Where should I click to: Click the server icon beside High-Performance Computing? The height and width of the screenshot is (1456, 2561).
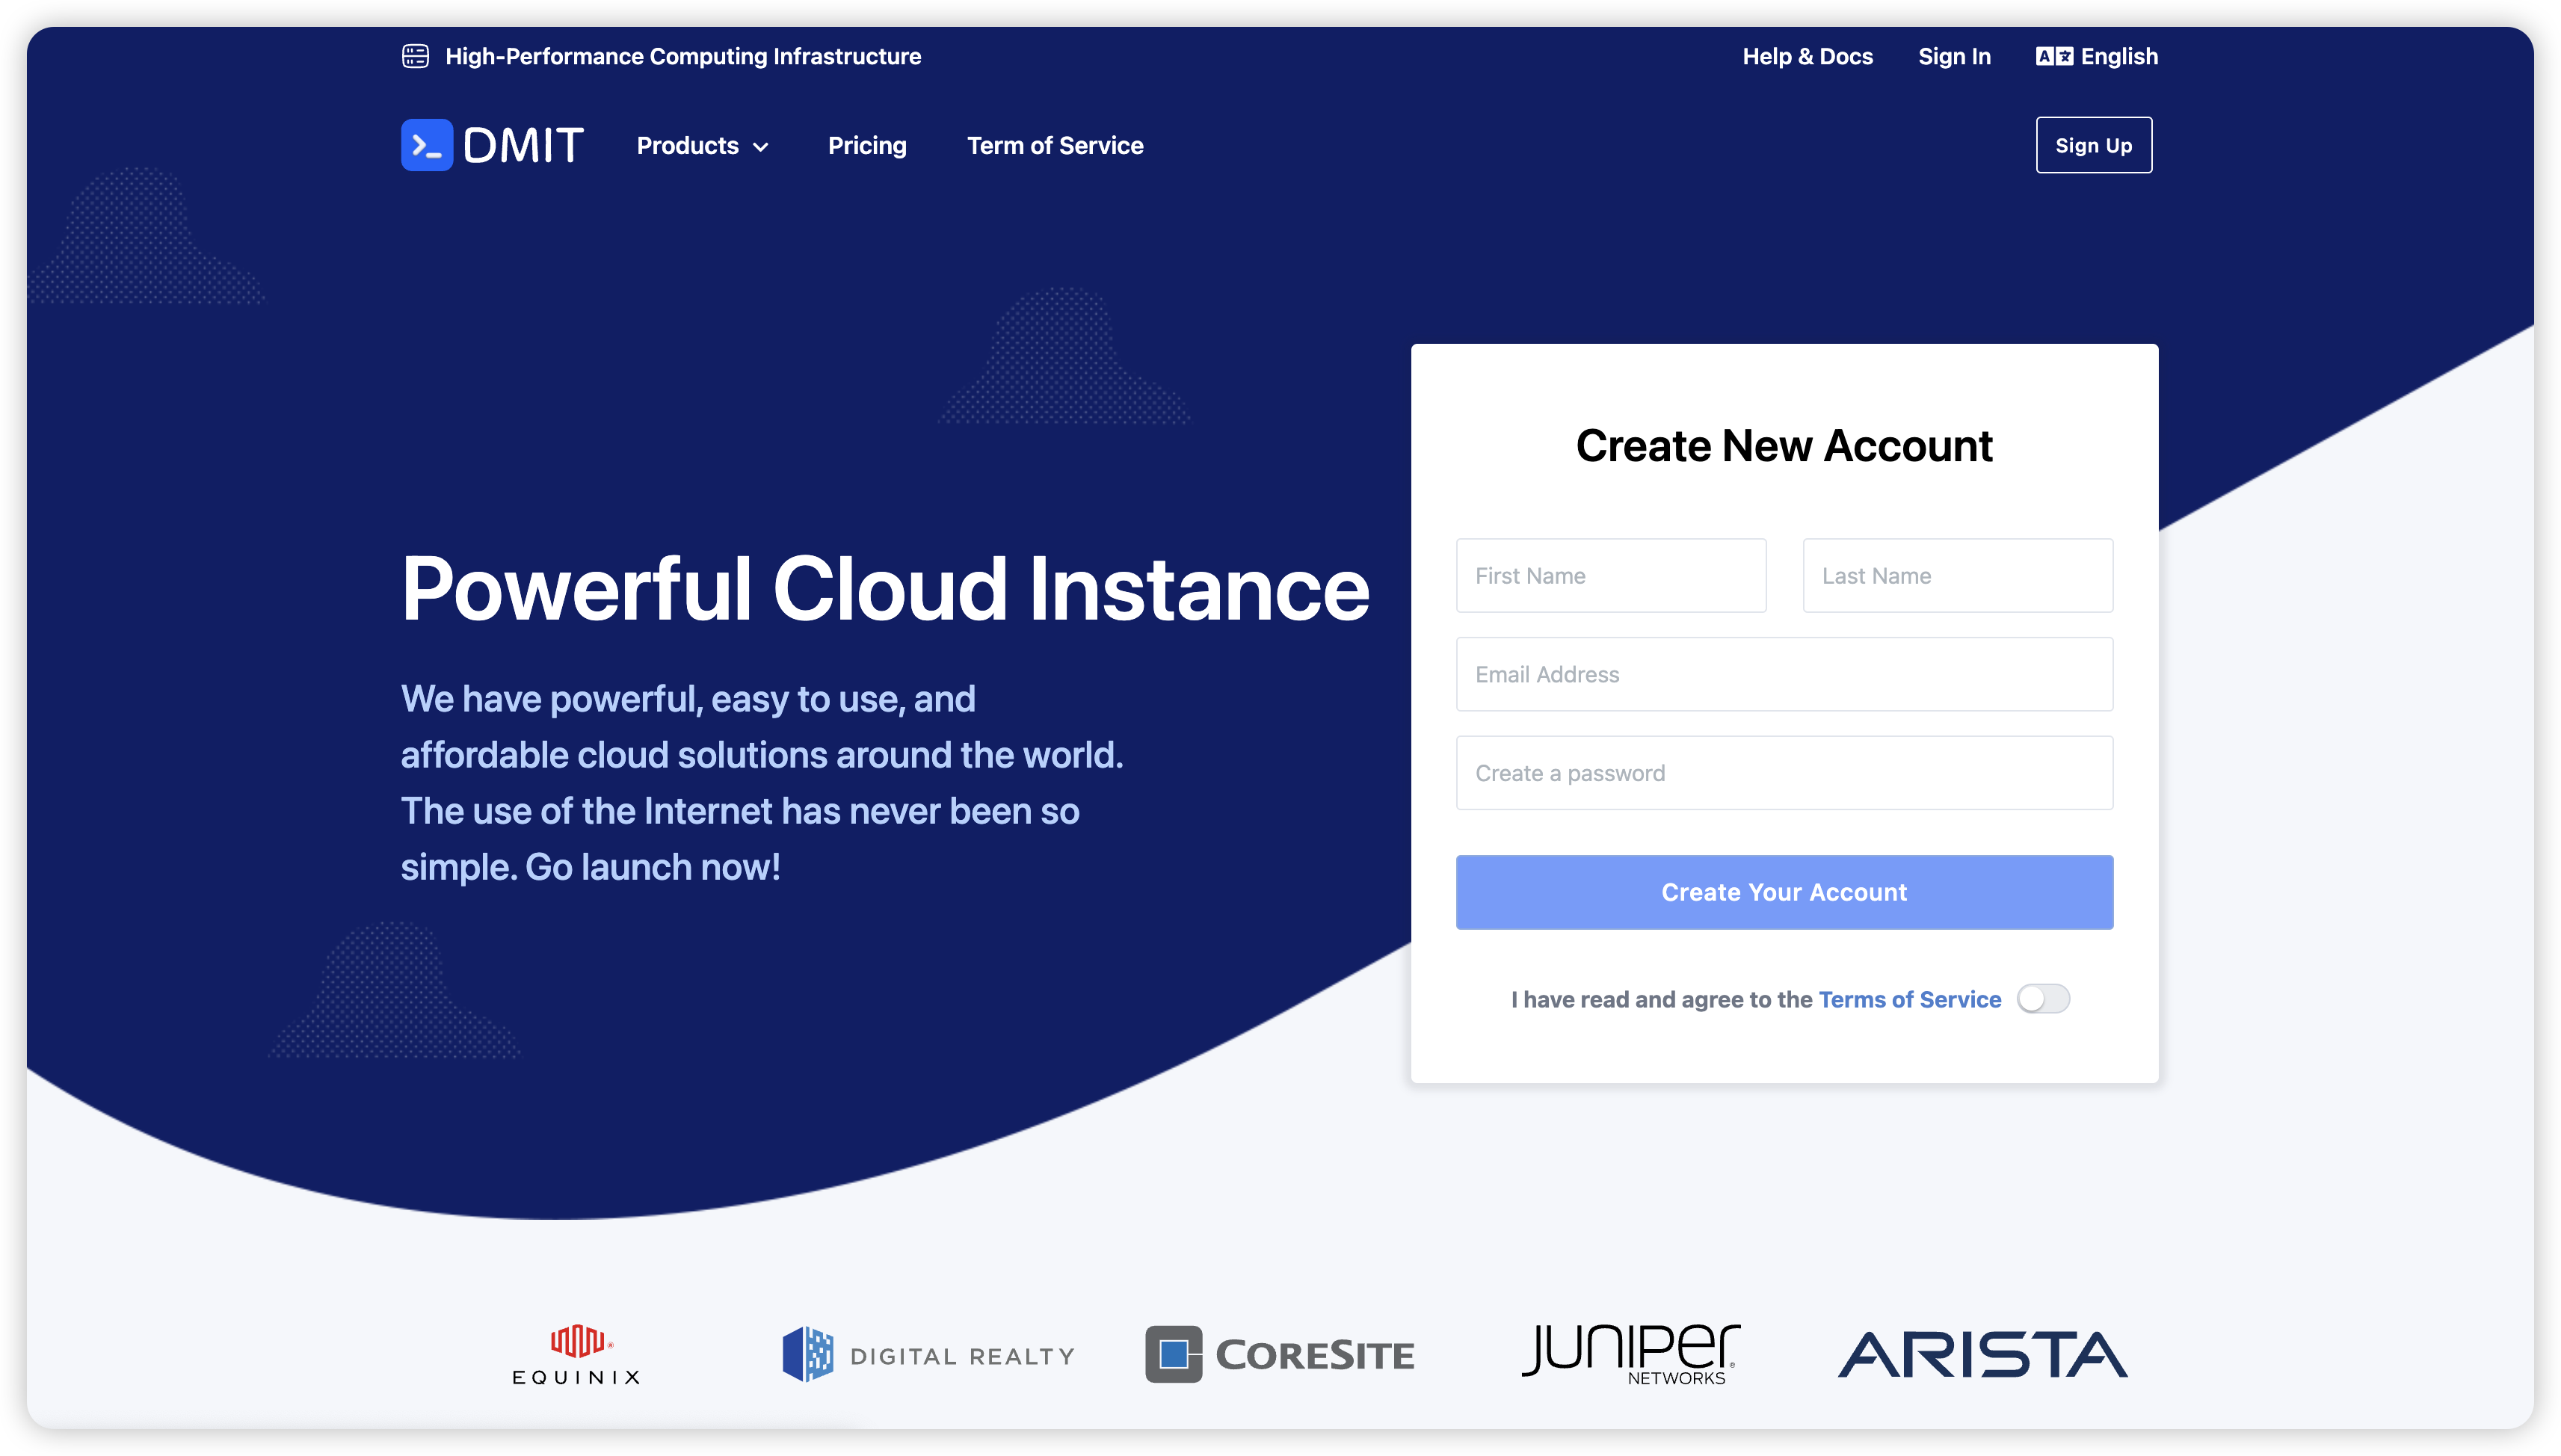point(415,56)
